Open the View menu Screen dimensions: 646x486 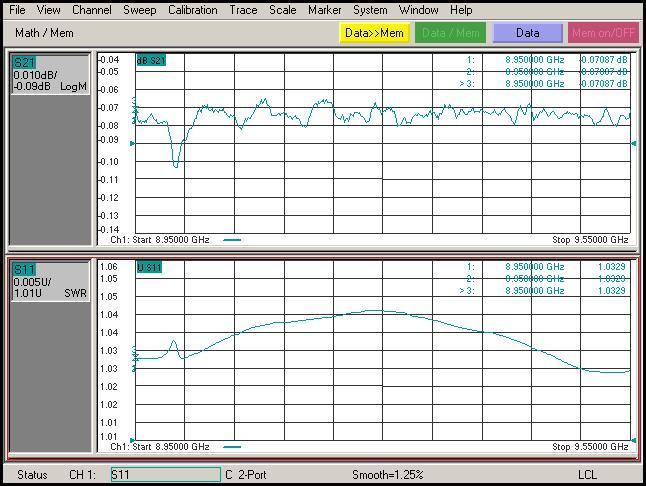tap(48, 10)
